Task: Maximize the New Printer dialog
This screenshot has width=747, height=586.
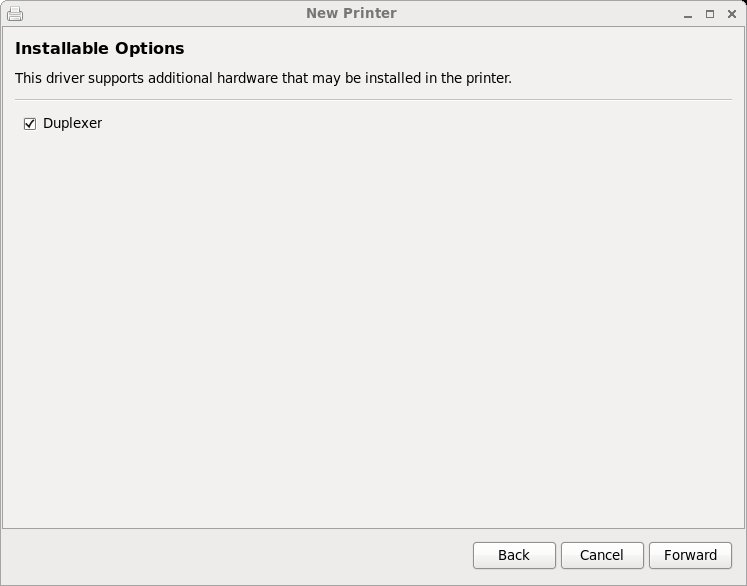Action: [x=709, y=14]
